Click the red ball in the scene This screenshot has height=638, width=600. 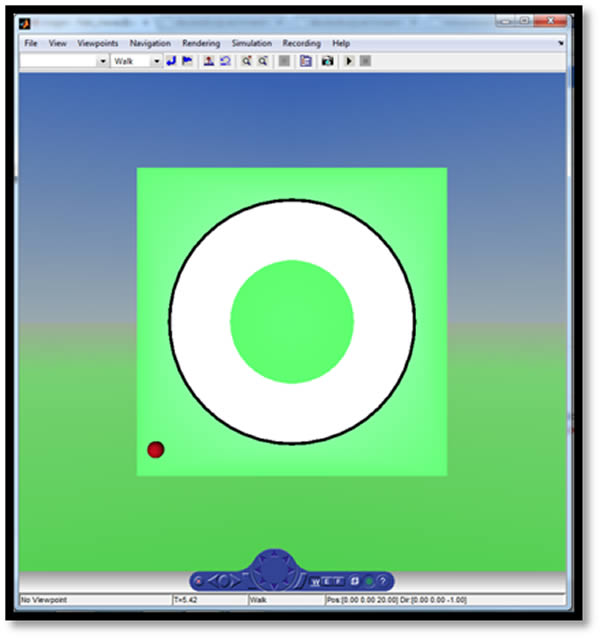click(x=155, y=450)
